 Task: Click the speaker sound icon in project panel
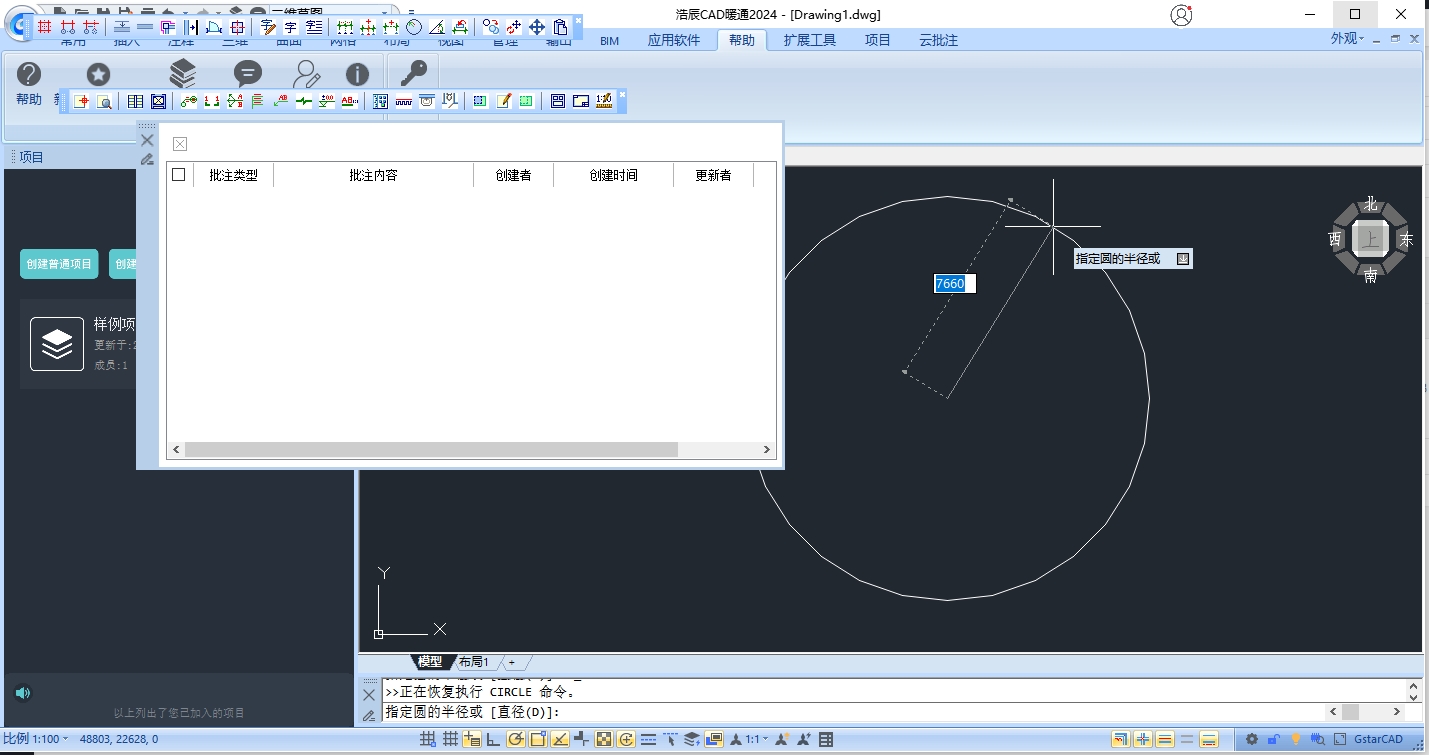pyautogui.click(x=22, y=693)
